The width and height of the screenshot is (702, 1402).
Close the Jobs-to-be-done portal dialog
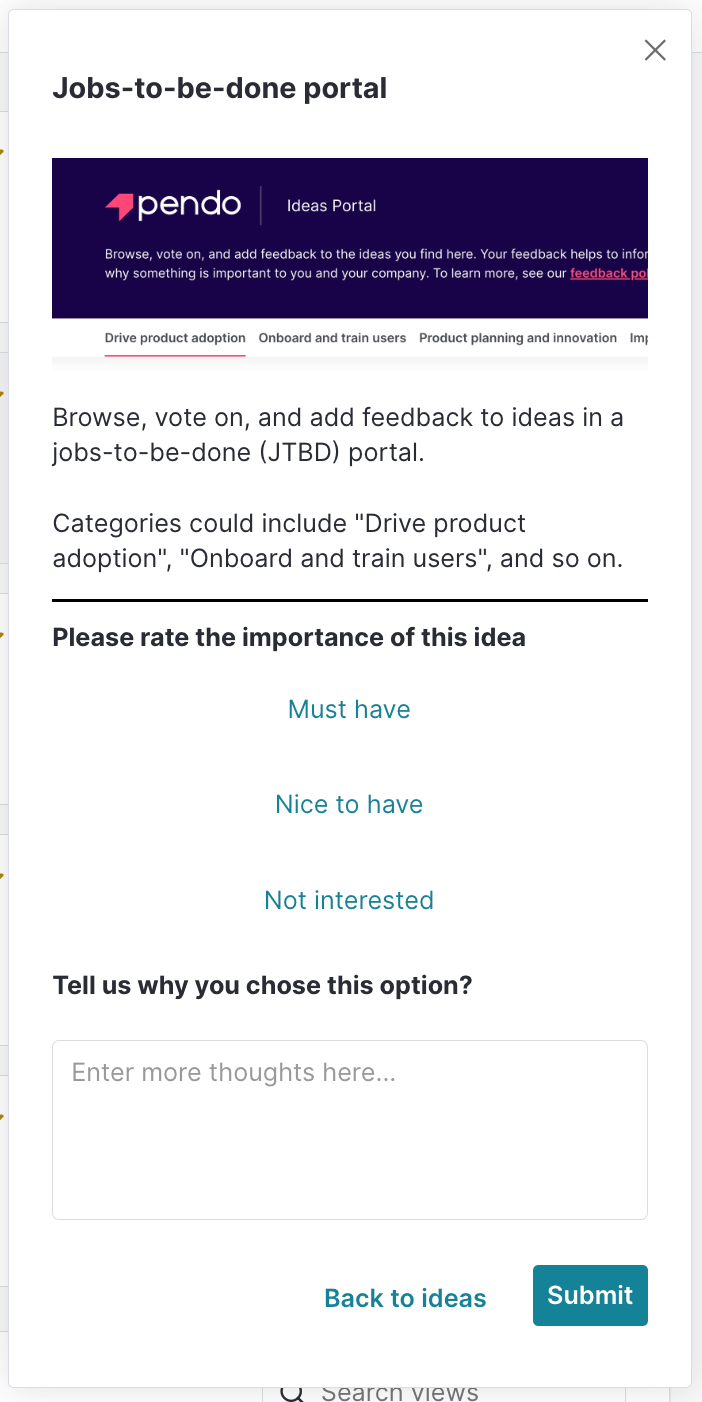coord(655,50)
